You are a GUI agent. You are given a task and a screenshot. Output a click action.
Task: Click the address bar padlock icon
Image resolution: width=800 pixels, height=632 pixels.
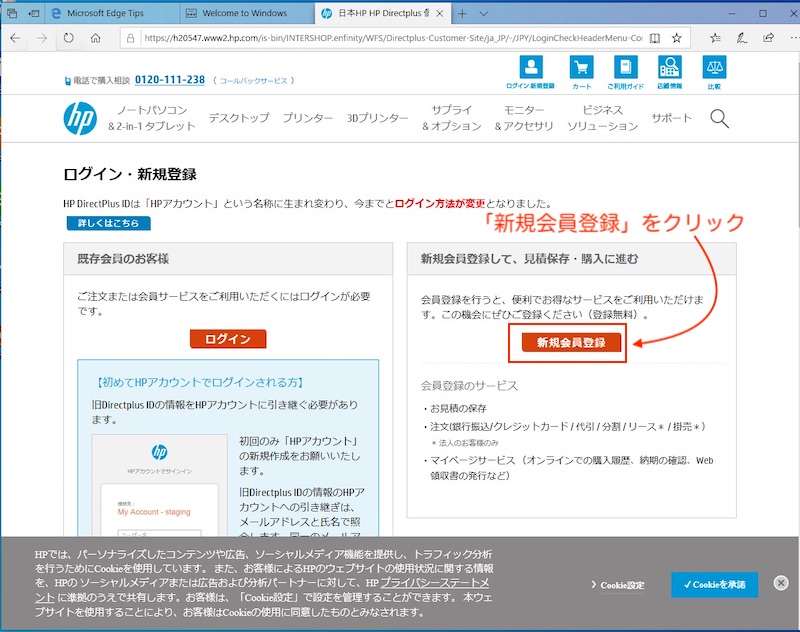point(131,38)
